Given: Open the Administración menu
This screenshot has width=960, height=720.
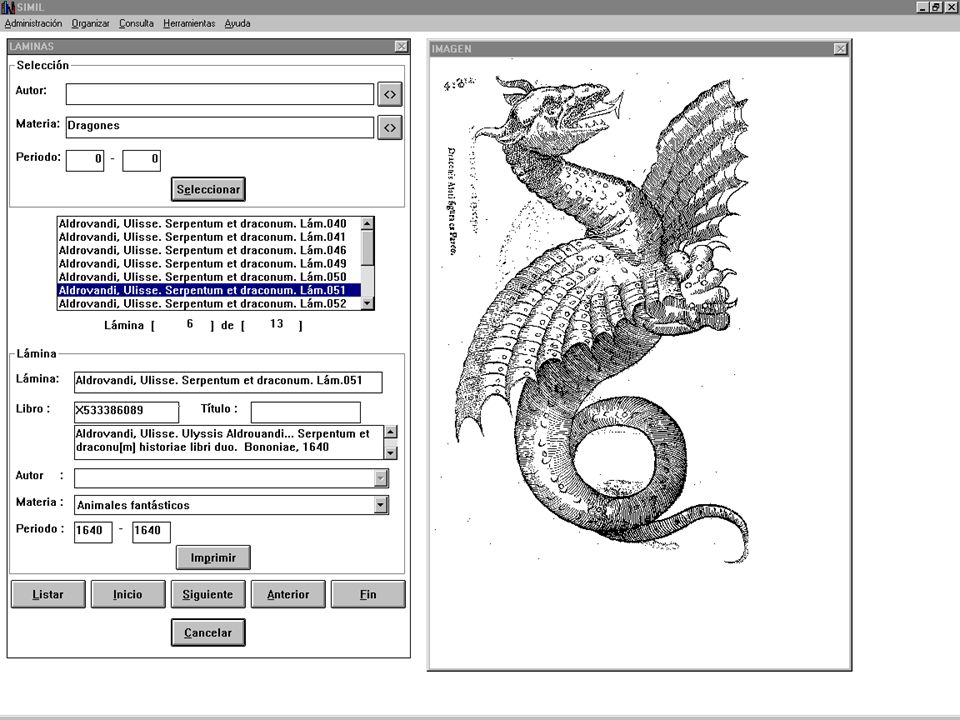Looking at the screenshot, I should pos(33,23).
